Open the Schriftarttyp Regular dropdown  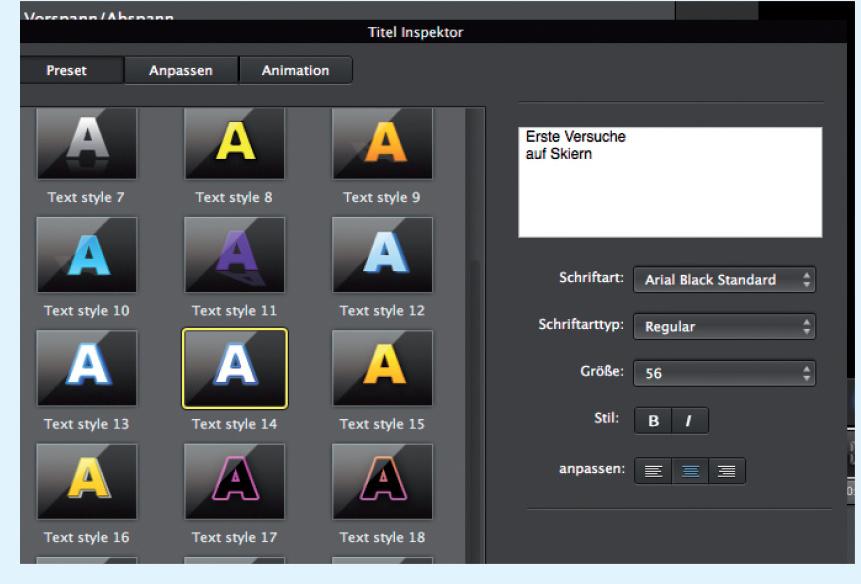pyautogui.click(x=724, y=327)
